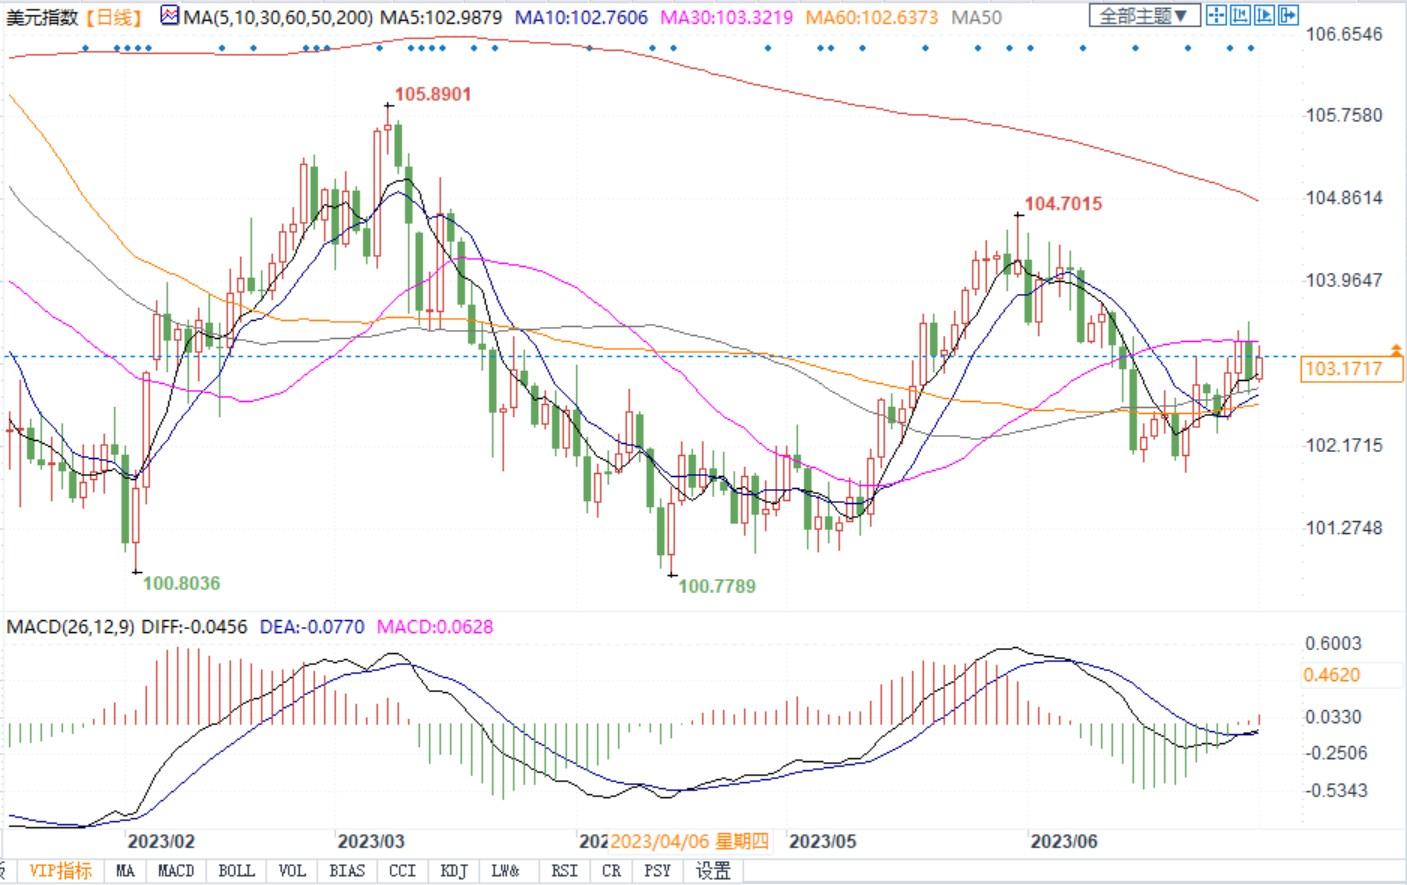1407x885 pixels.
Task: Click the MA5:102.9879 value
Action: tap(441, 17)
